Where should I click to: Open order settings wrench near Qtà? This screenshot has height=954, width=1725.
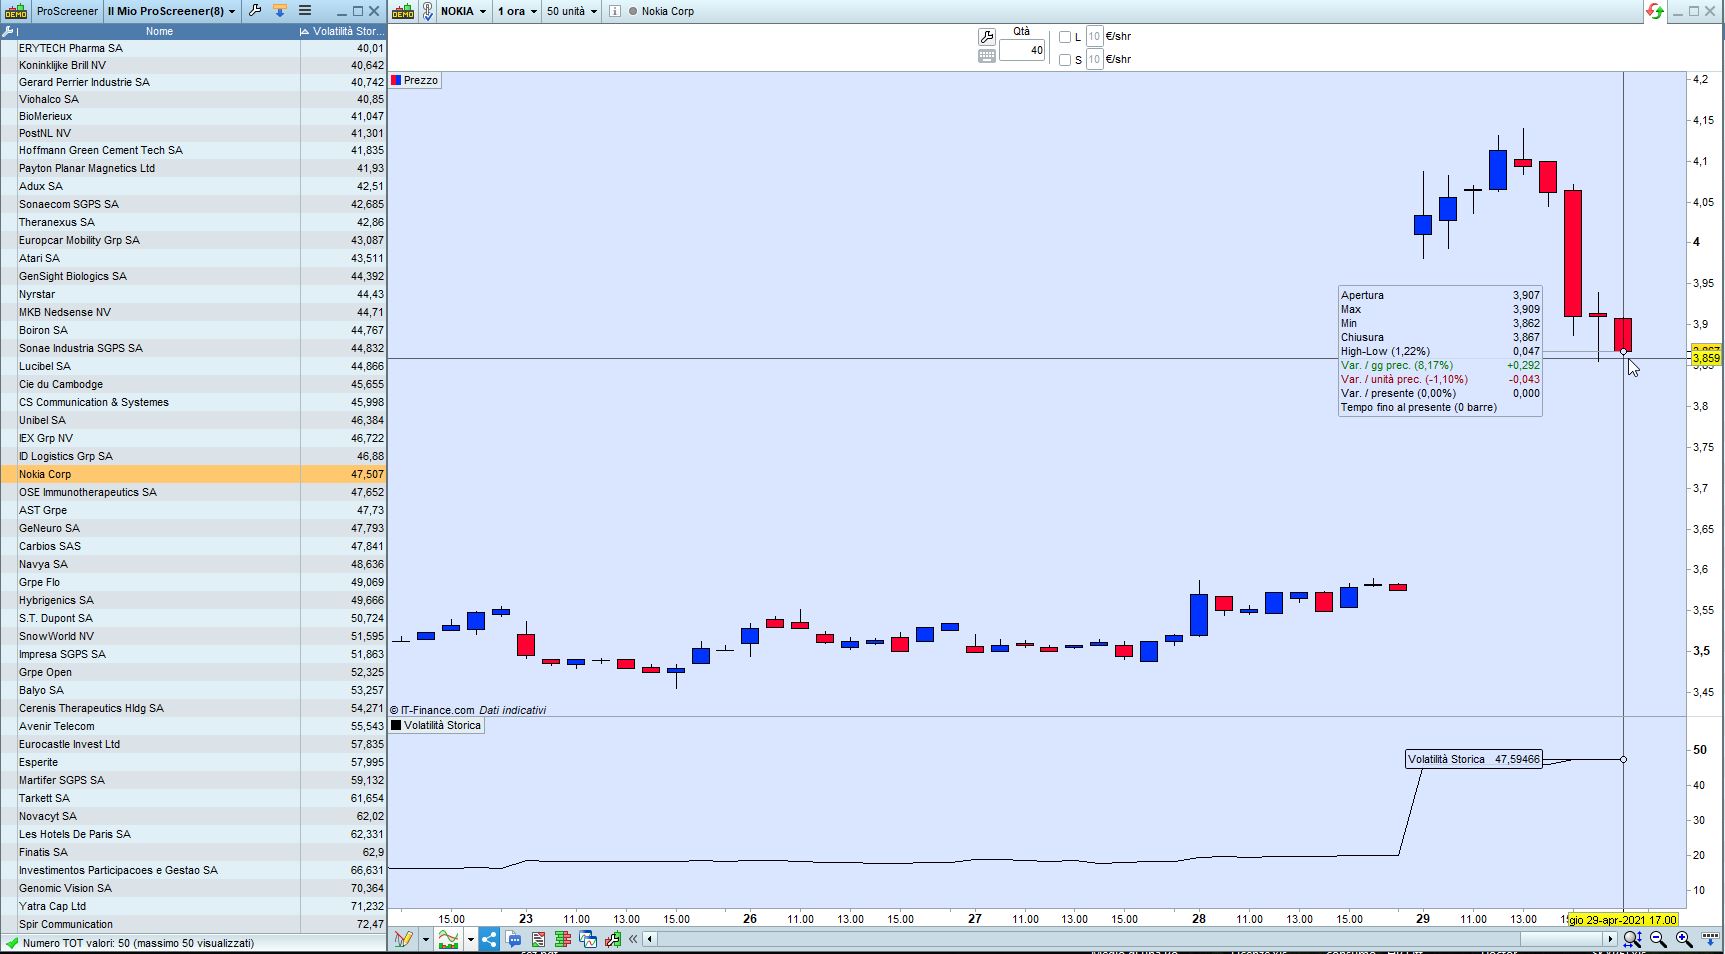987,37
